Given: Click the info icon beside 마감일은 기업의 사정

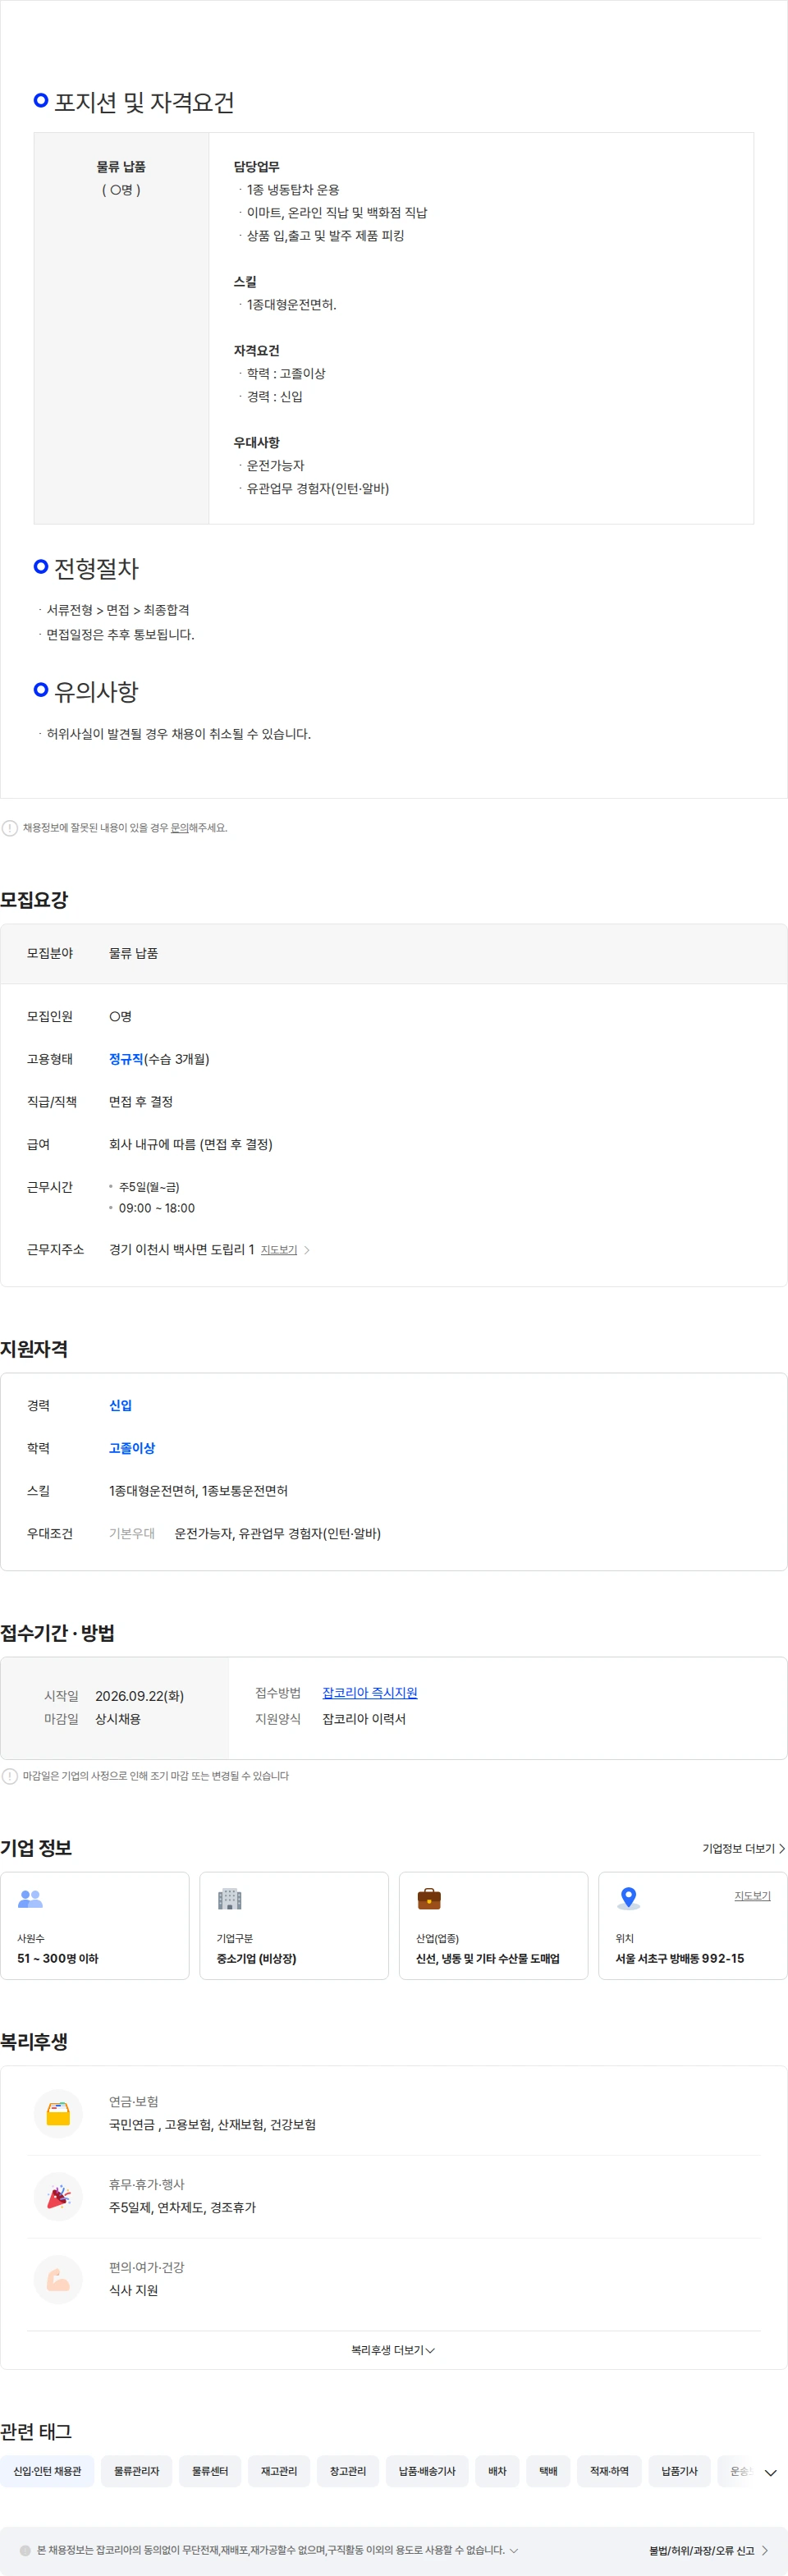Looking at the screenshot, I should 10,1776.
